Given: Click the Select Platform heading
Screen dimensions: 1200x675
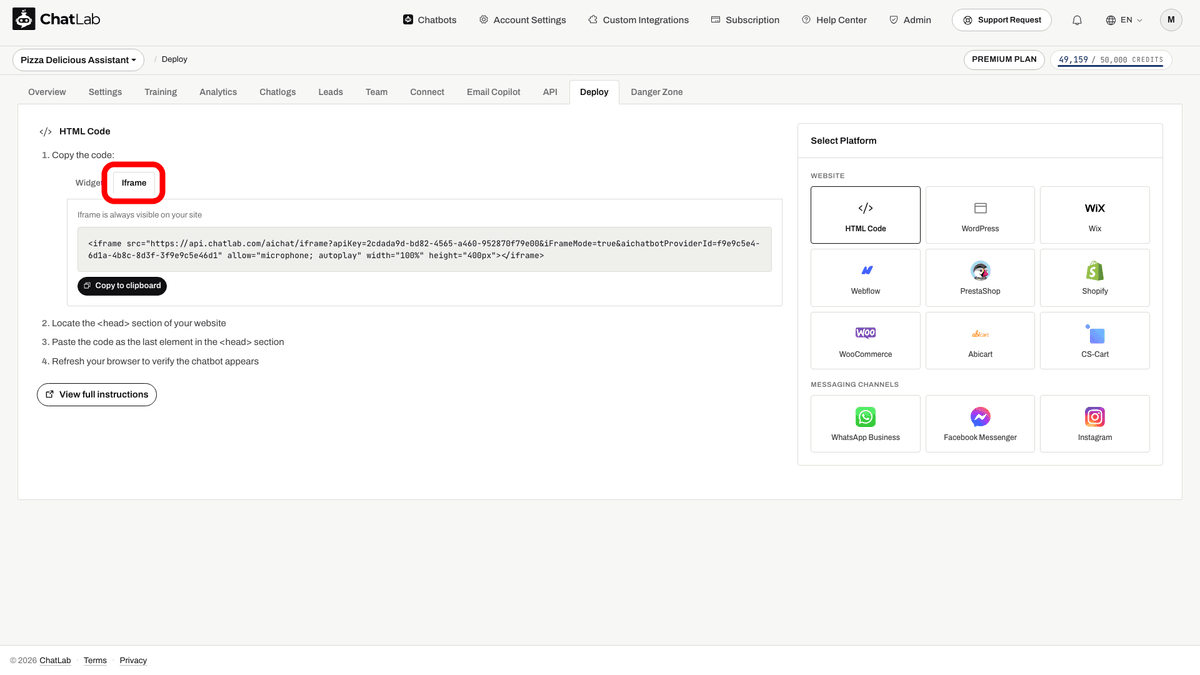Looking at the screenshot, I should [843, 141].
